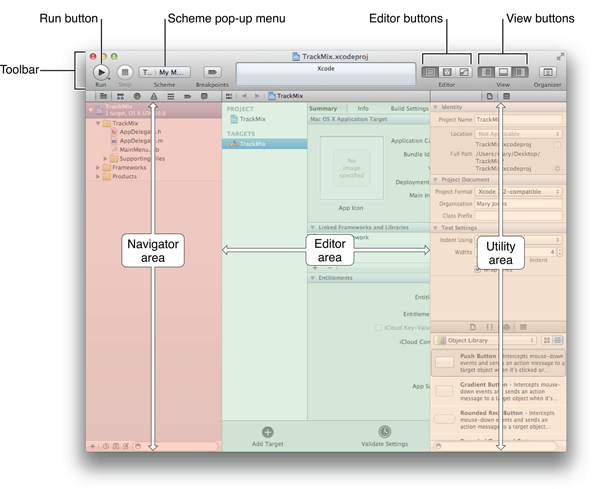Expand the Frameworks folder
The image size is (592, 489).
(98, 167)
